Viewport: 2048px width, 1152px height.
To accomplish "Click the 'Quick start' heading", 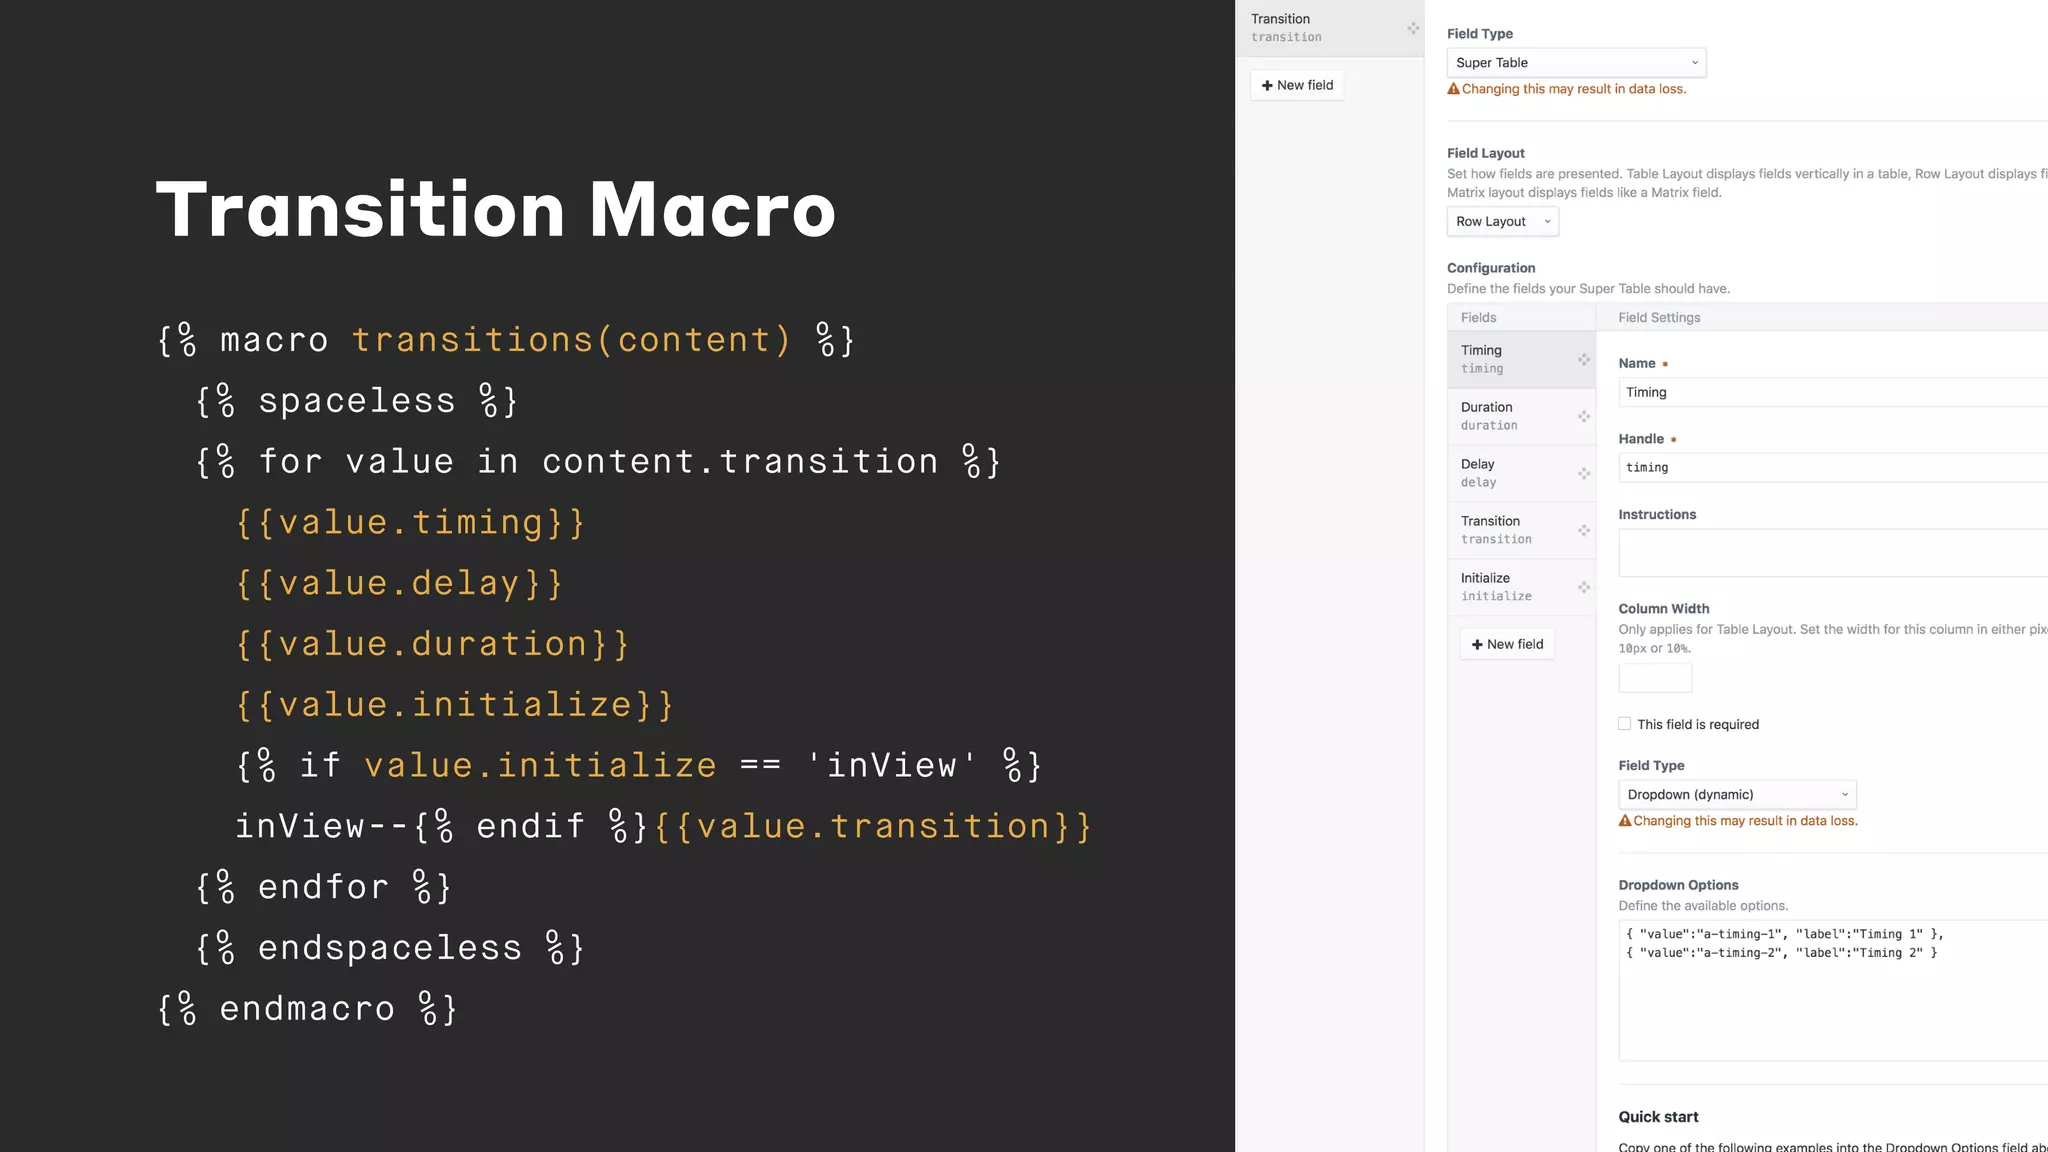I will [1658, 1117].
